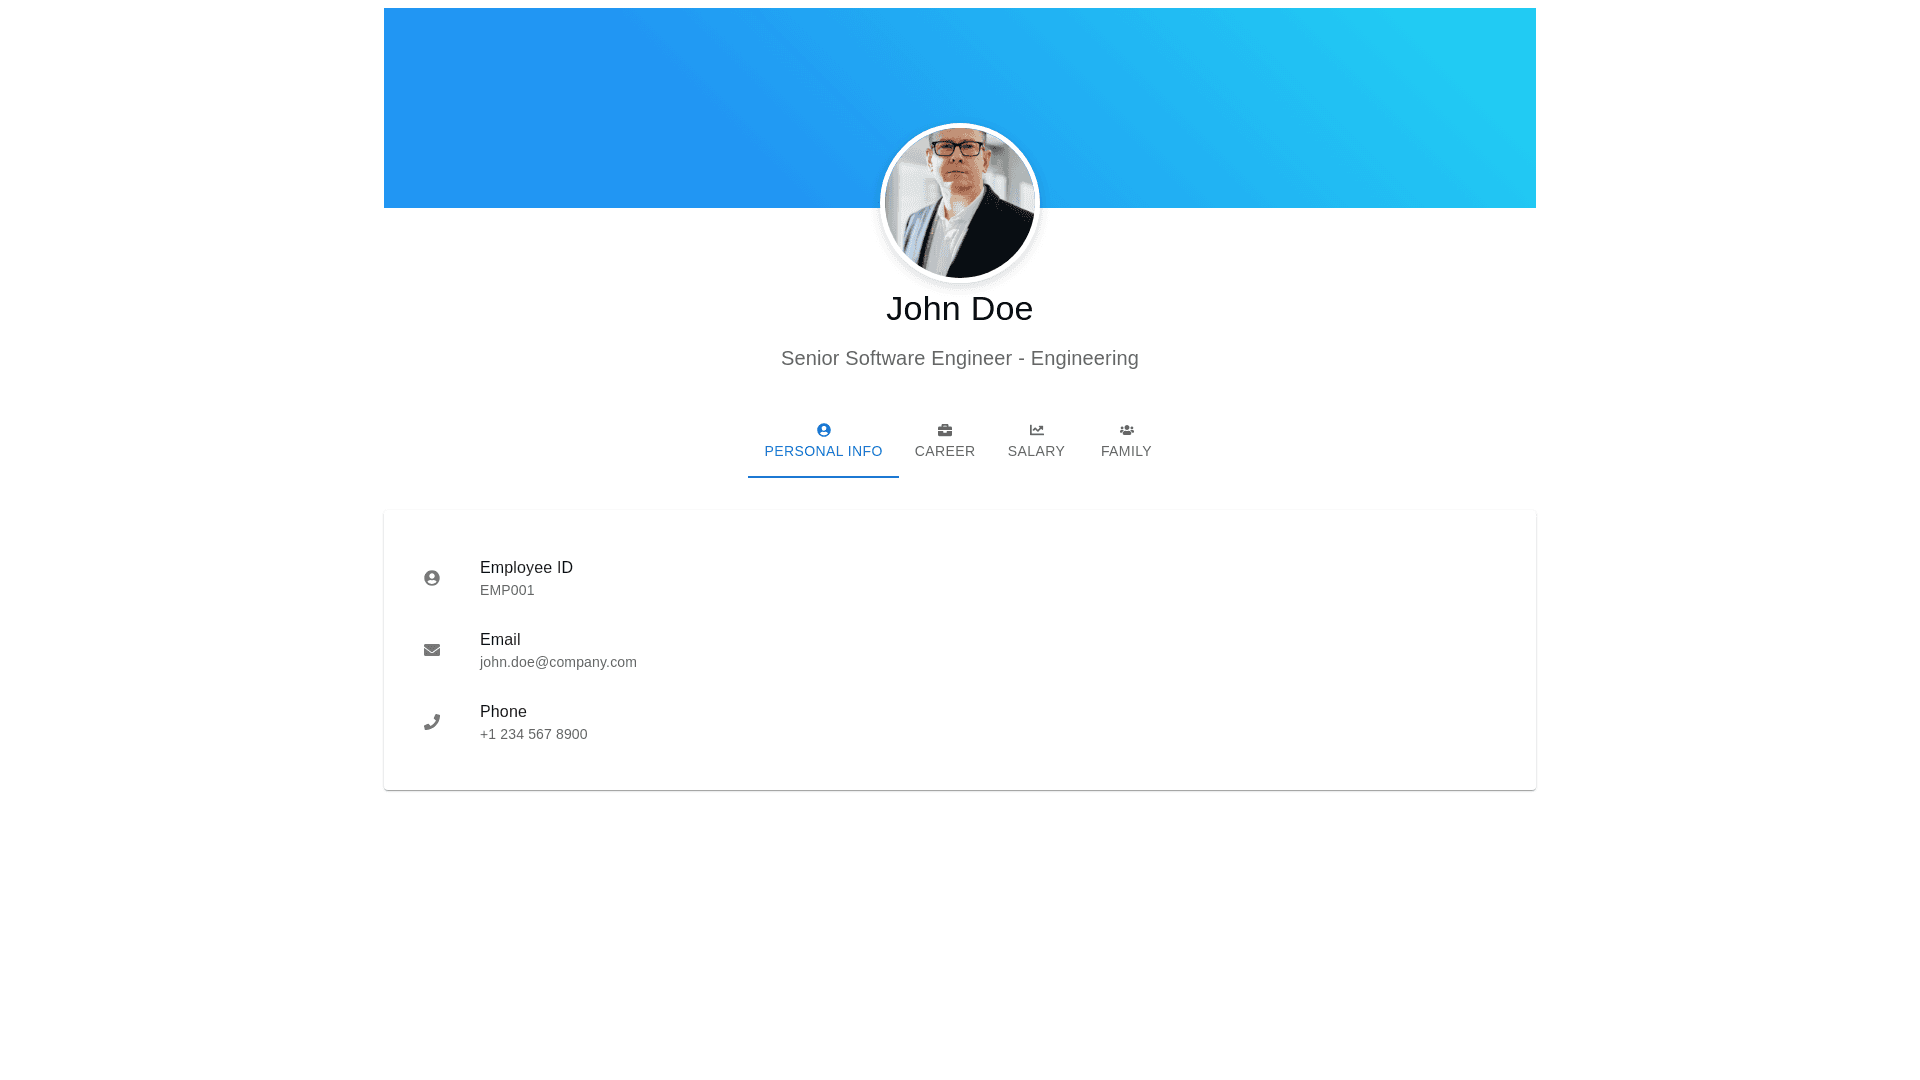Image resolution: width=1920 pixels, height=1080 pixels.
Task: Click the person icon above Personal Info
Action: click(x=823, y=430)
